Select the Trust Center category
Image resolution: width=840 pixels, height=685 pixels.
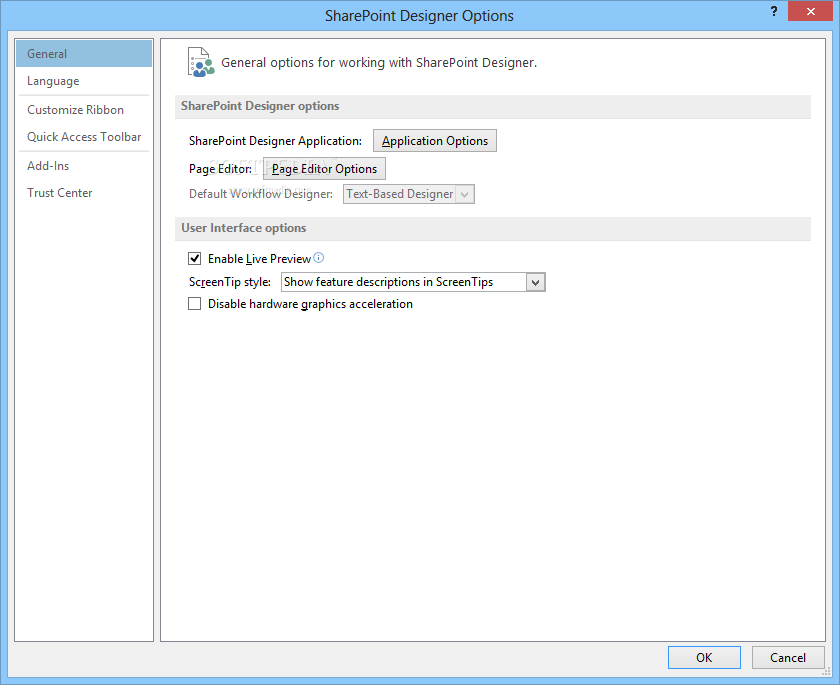(84, 193)
